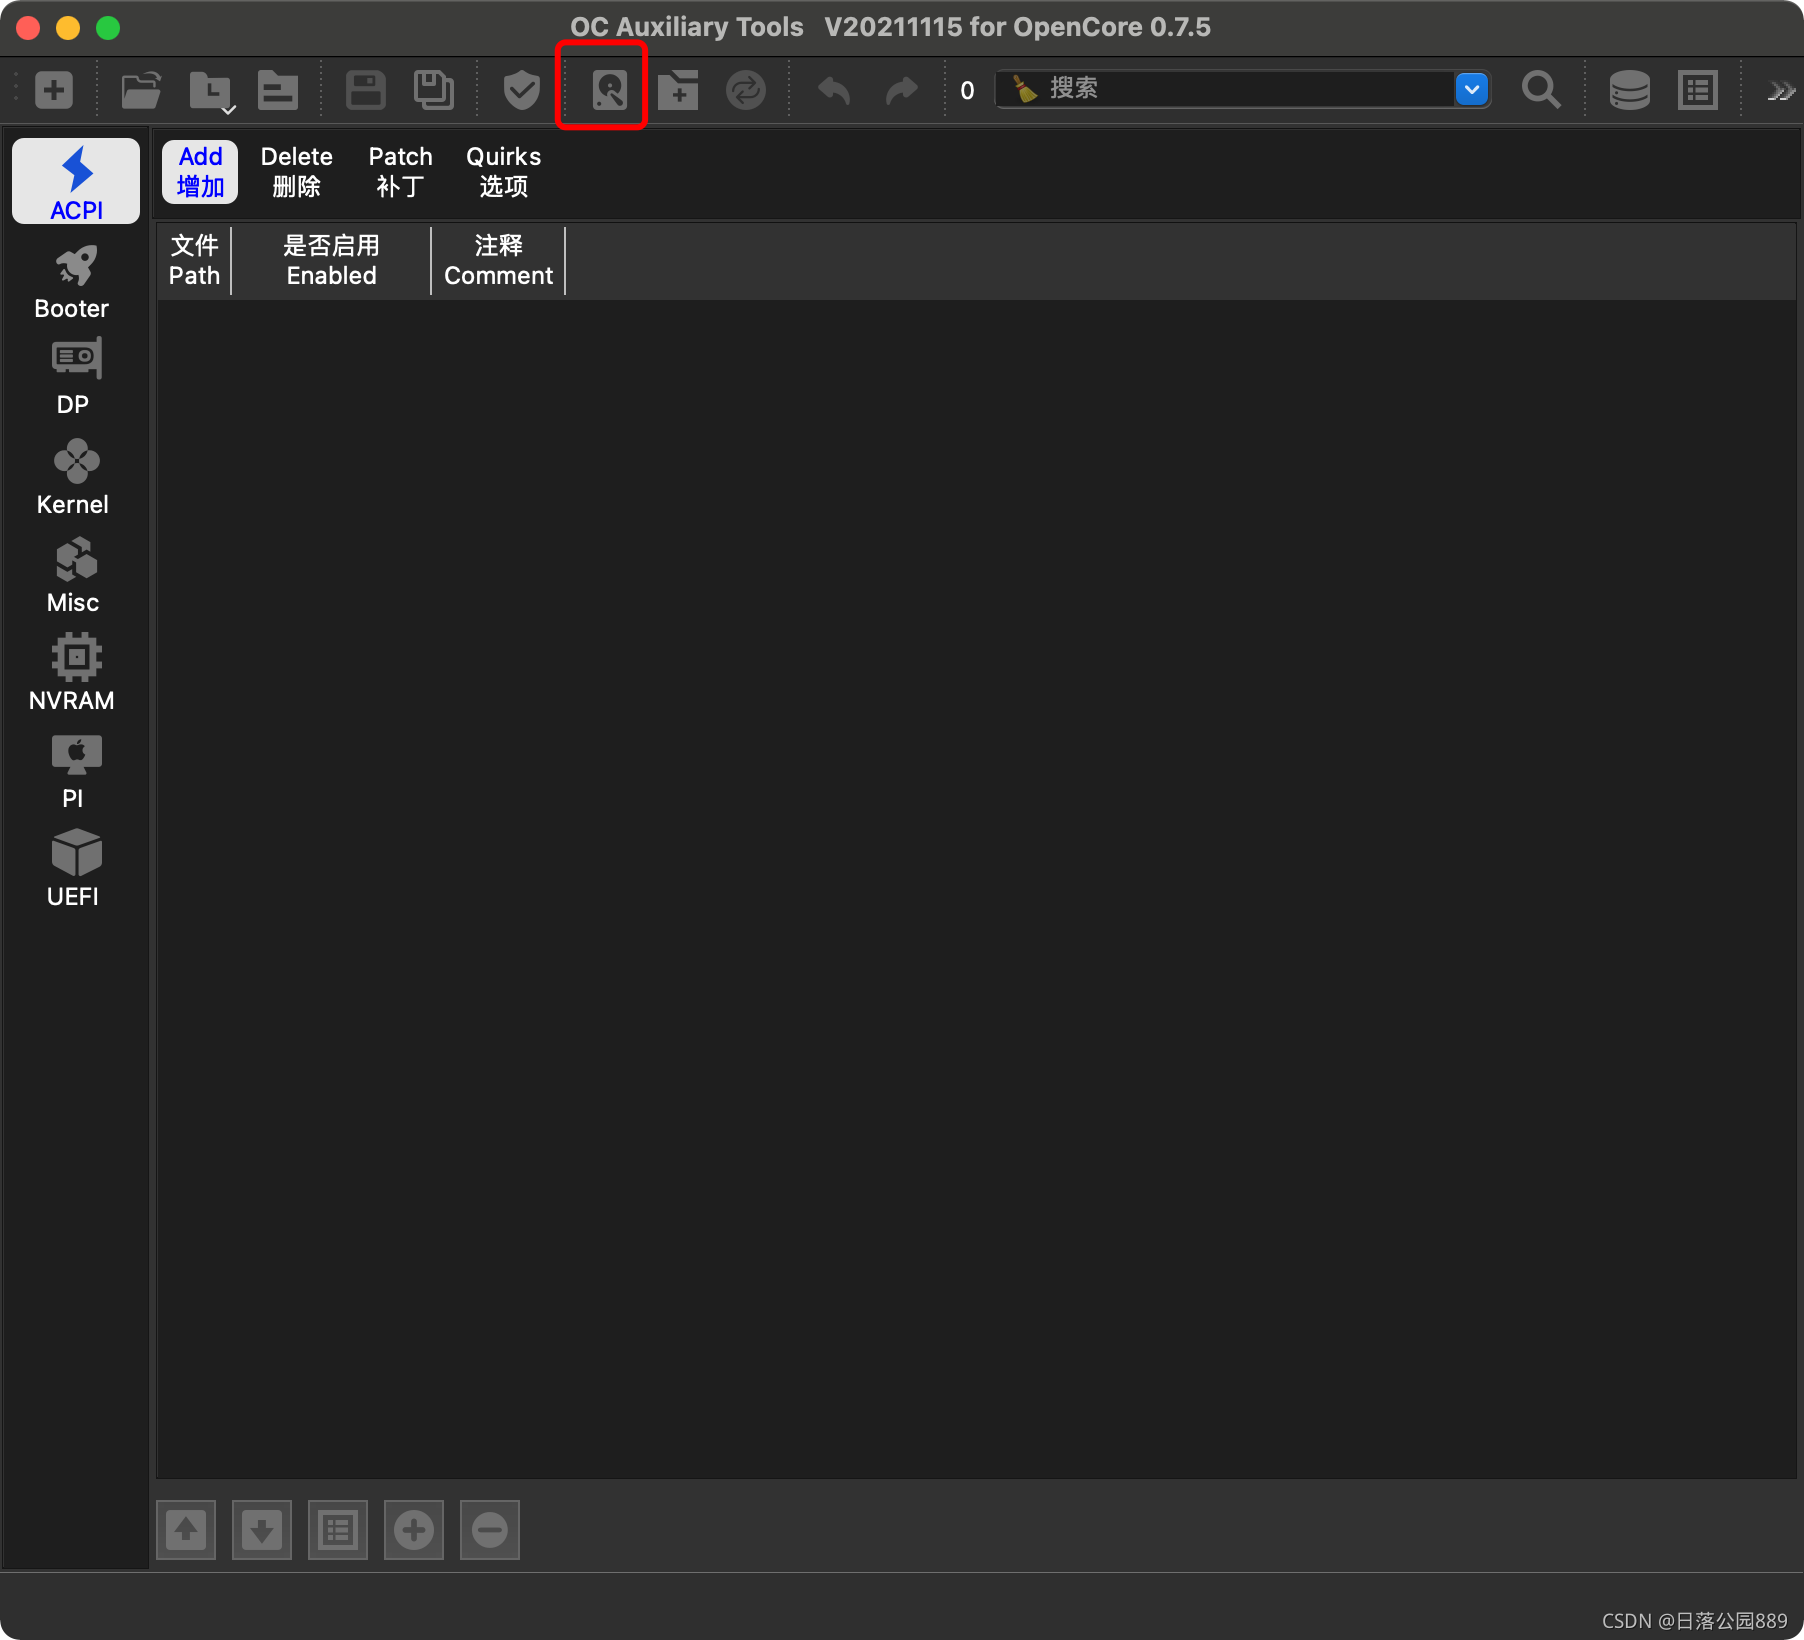Click the bottom list icon button
Screen dimensions: 1804x1640
coord(338,1530)
